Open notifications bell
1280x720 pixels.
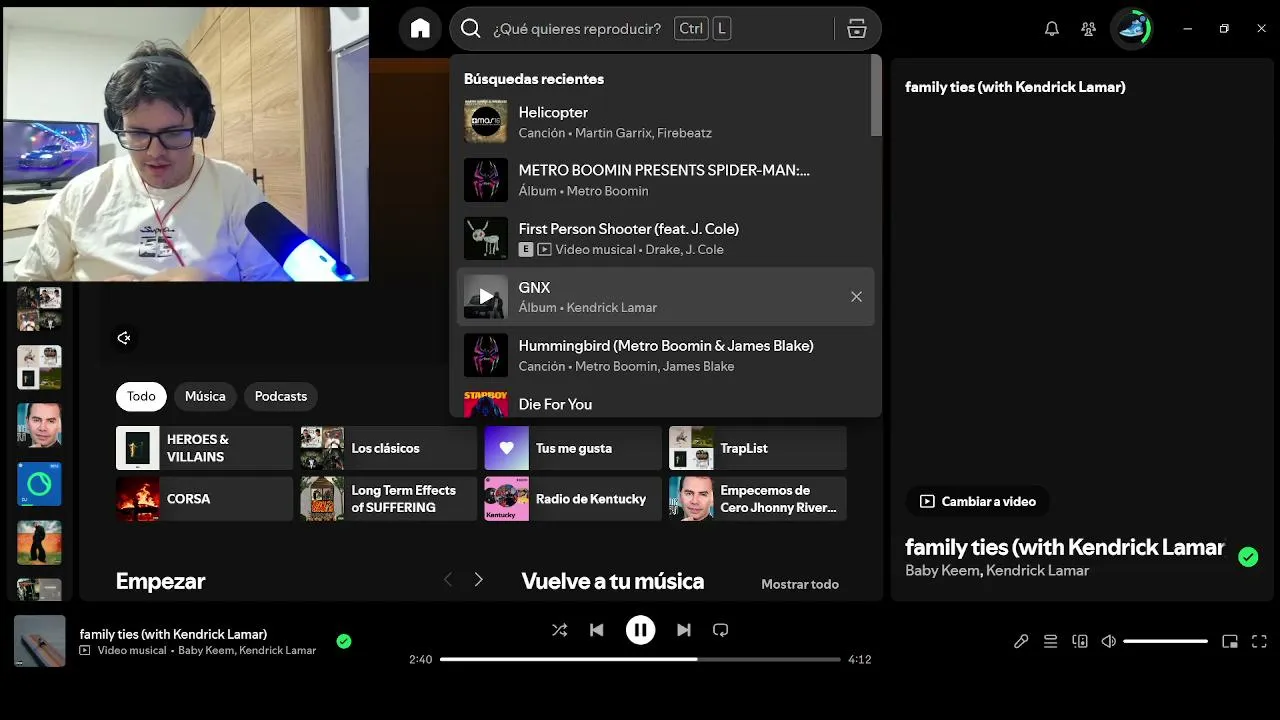point(1052,29)
